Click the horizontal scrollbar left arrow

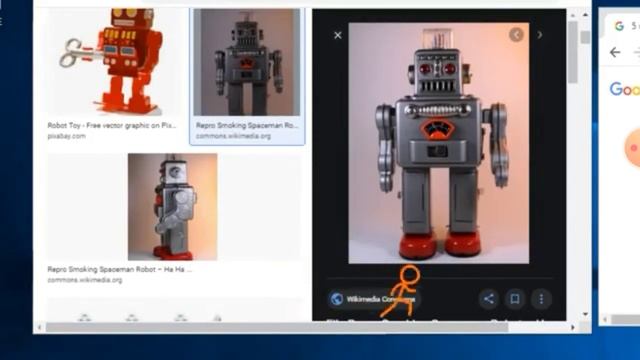[40, 327]
